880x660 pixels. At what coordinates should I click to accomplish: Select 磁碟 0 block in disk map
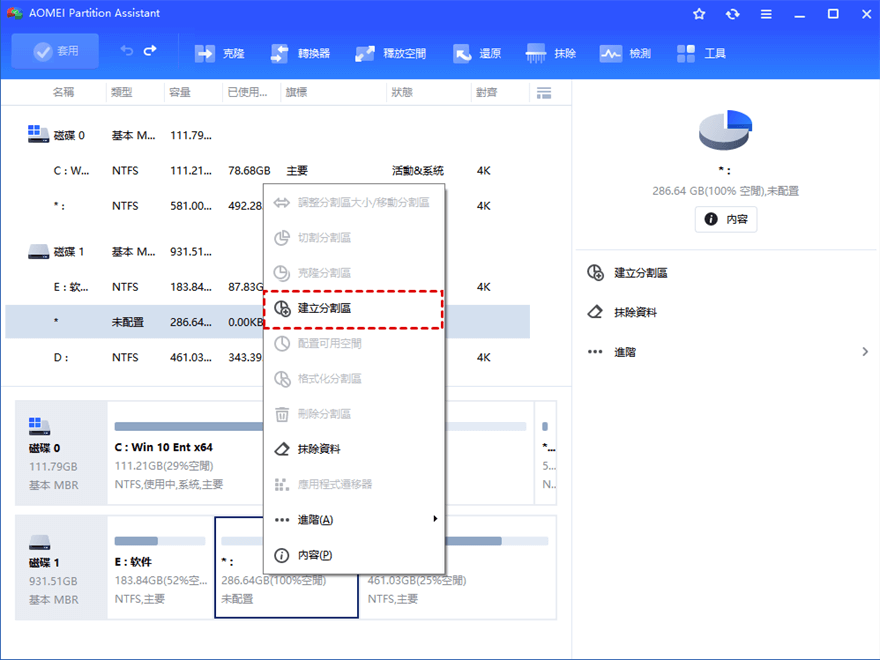click(61, 452)
